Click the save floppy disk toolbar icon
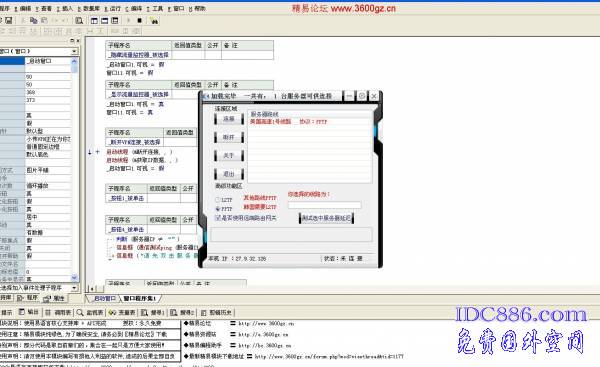600x367 pixels. [8, 20]
